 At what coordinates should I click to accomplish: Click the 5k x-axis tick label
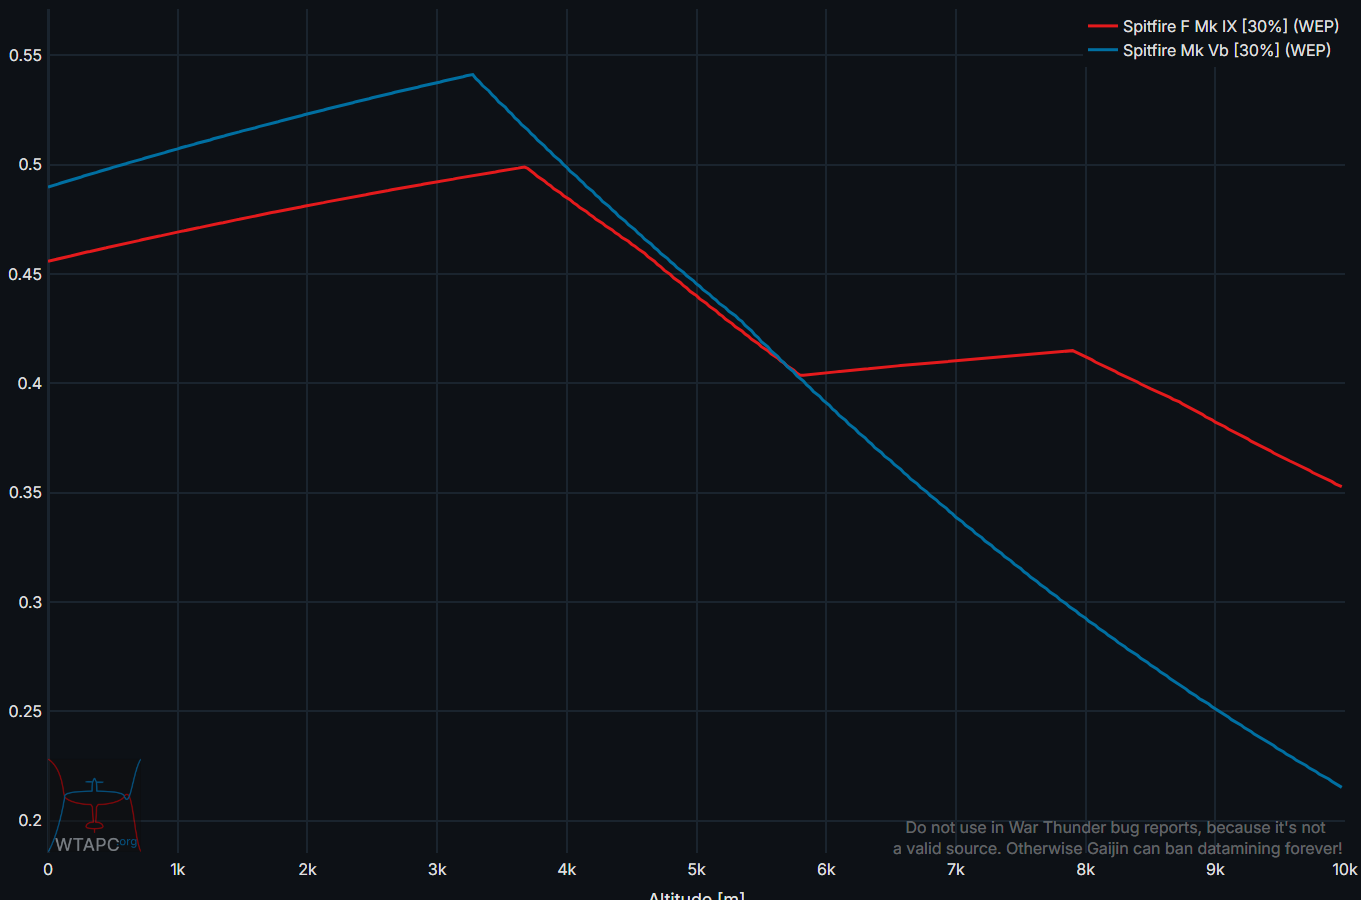[x=696, y=870]
